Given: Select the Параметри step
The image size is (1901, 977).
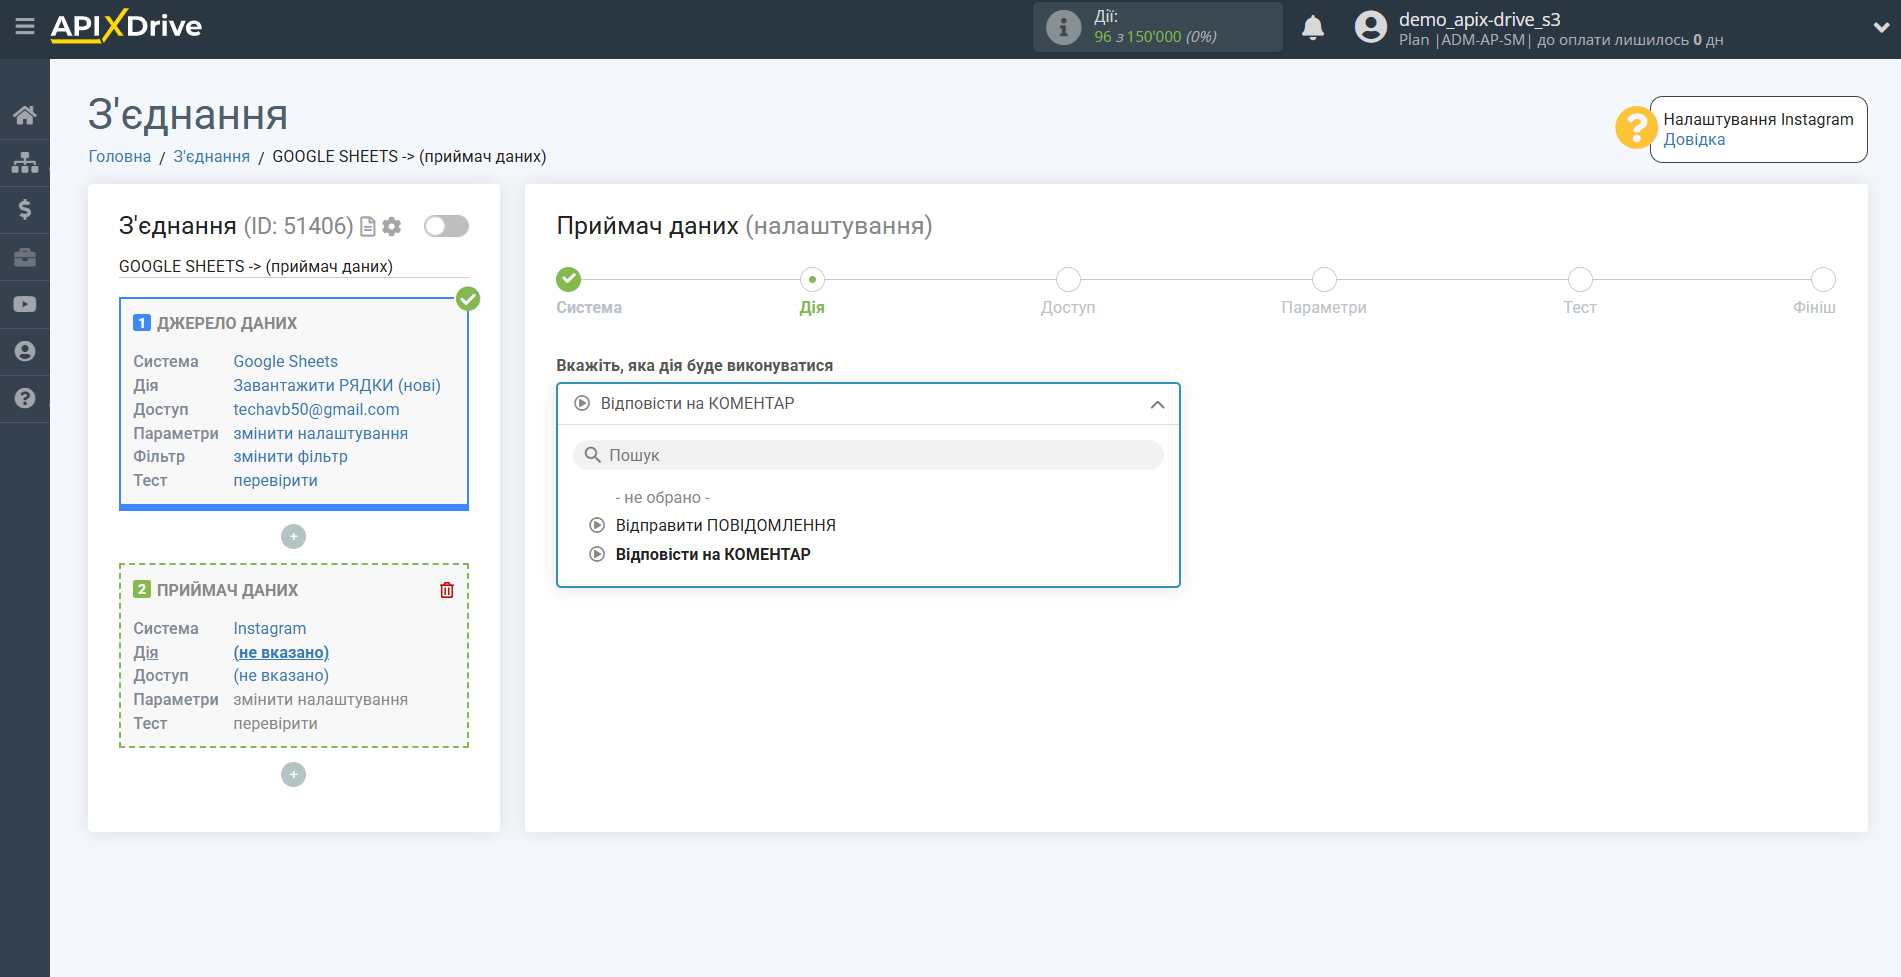Looking at the screenshot, I should coord(1324,279).
